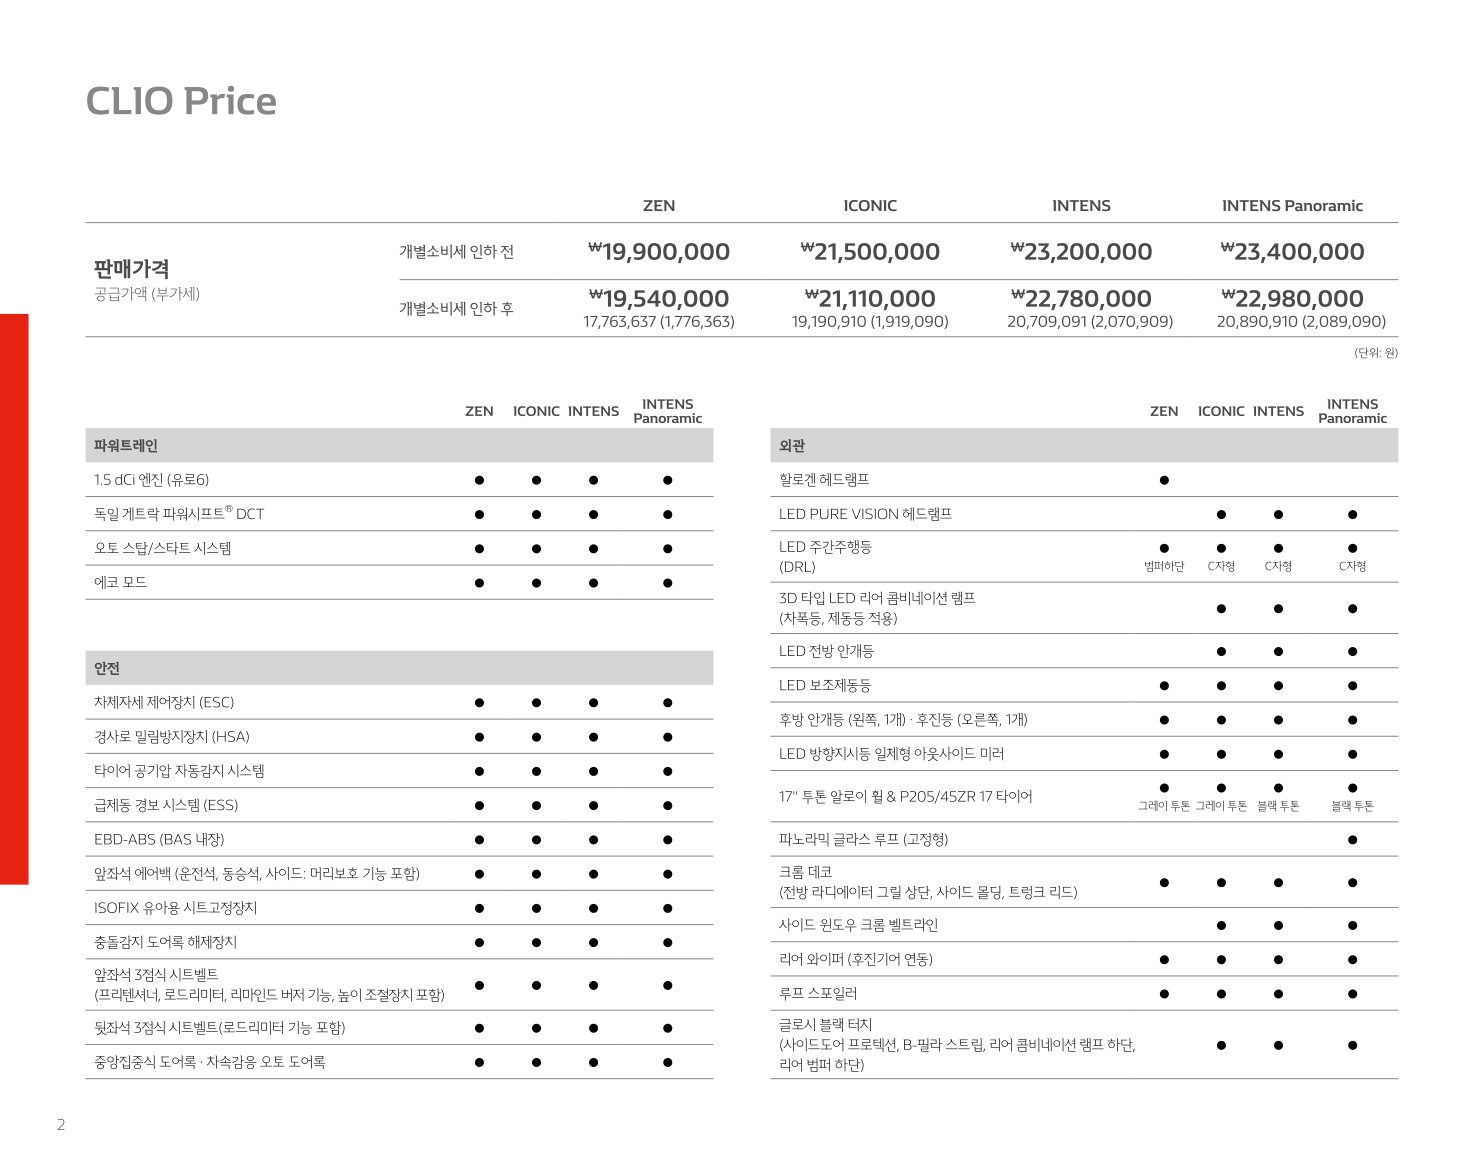Click the page number 2 at bottom-left
Viewport: 1484px width, 1170px height.
pos(61,1125)
